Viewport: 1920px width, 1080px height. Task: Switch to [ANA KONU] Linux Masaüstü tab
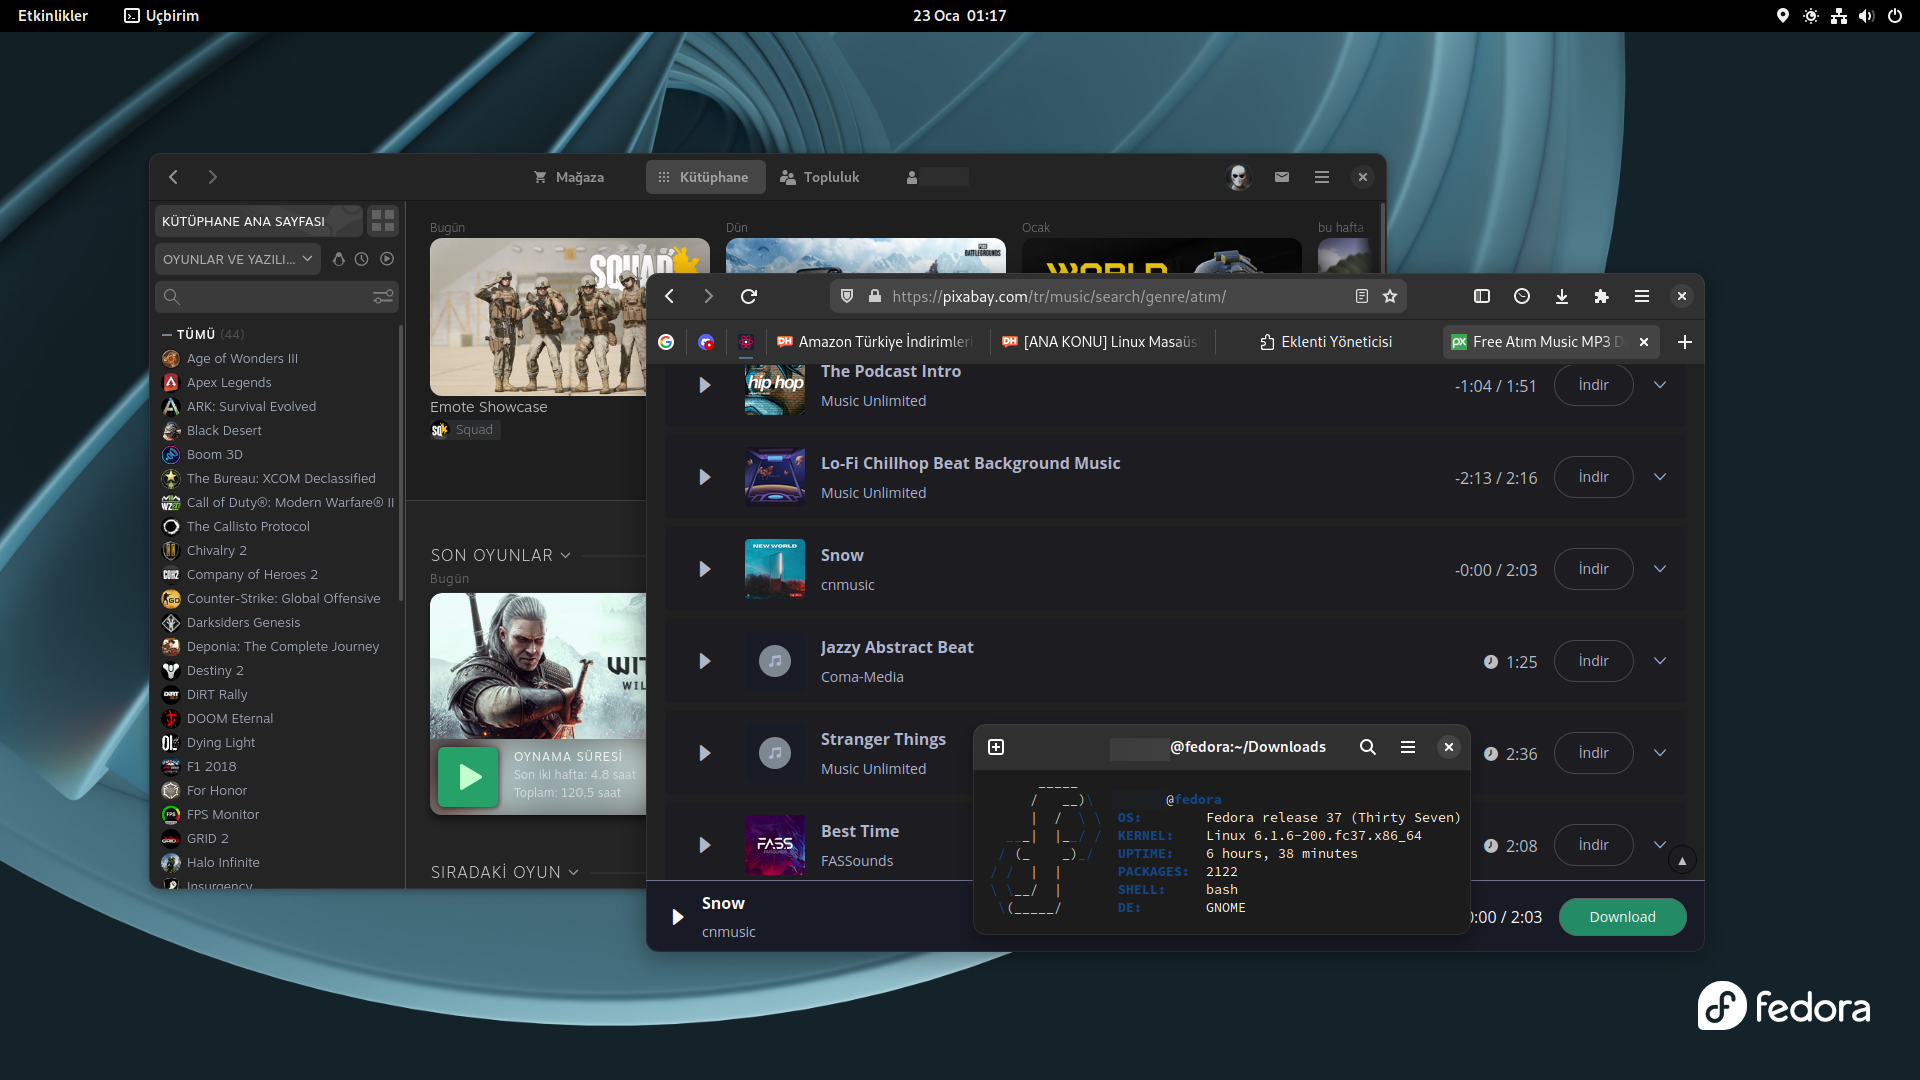click(1100, 342)
